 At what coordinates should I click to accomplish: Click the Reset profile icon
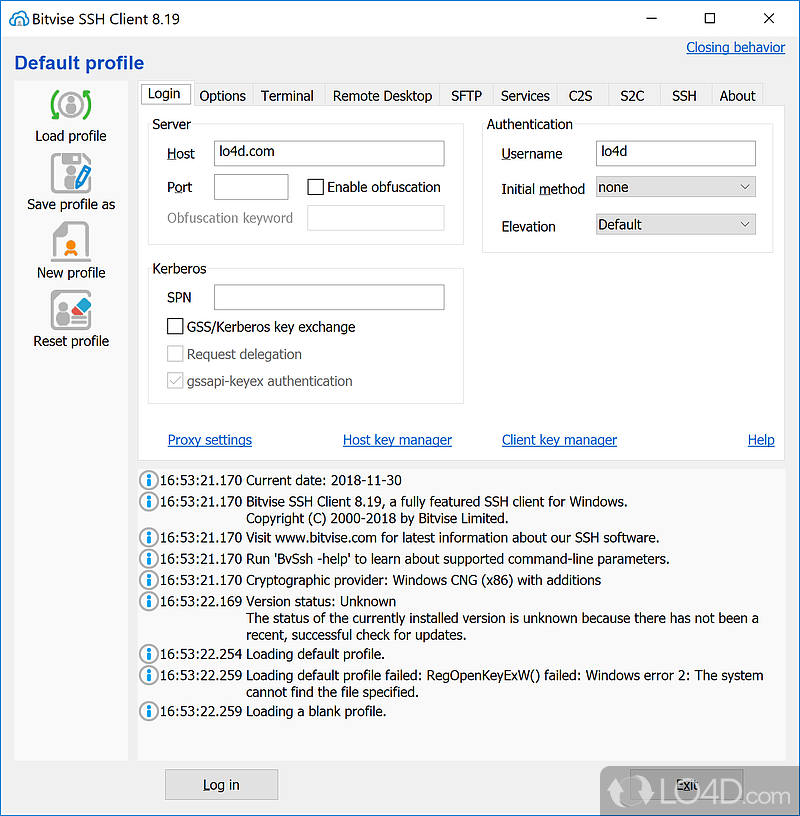(71, 310)
